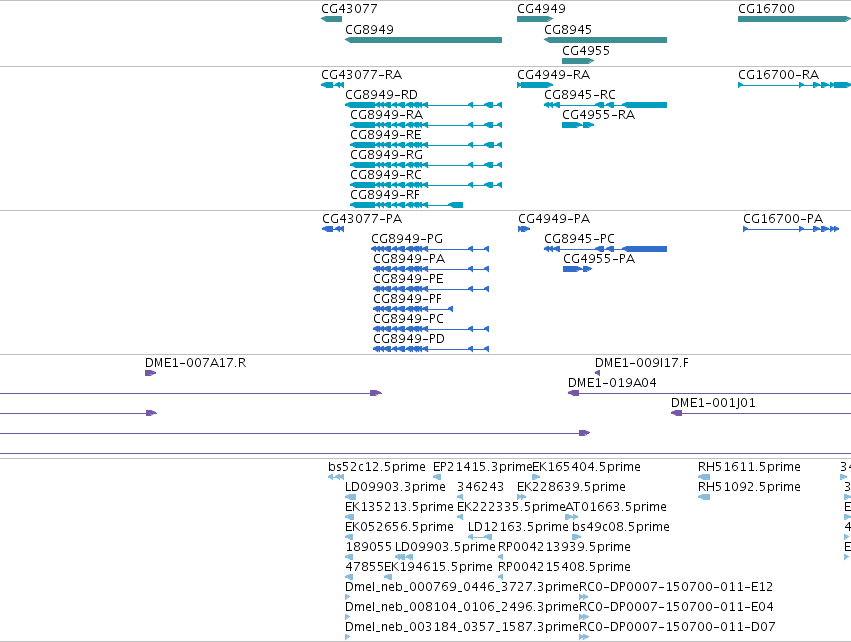The width and height of the screenshot is (851, 642).
Task: Select protein CG4949-PA
Action: point(524,229)
